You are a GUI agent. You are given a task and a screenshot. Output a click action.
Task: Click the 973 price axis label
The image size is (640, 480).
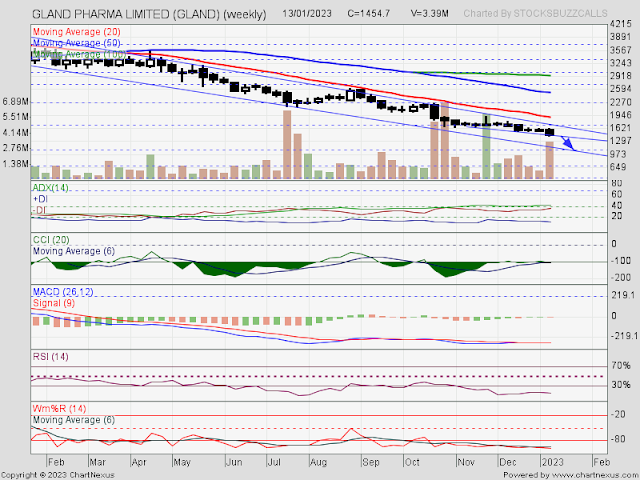(618, 154)
